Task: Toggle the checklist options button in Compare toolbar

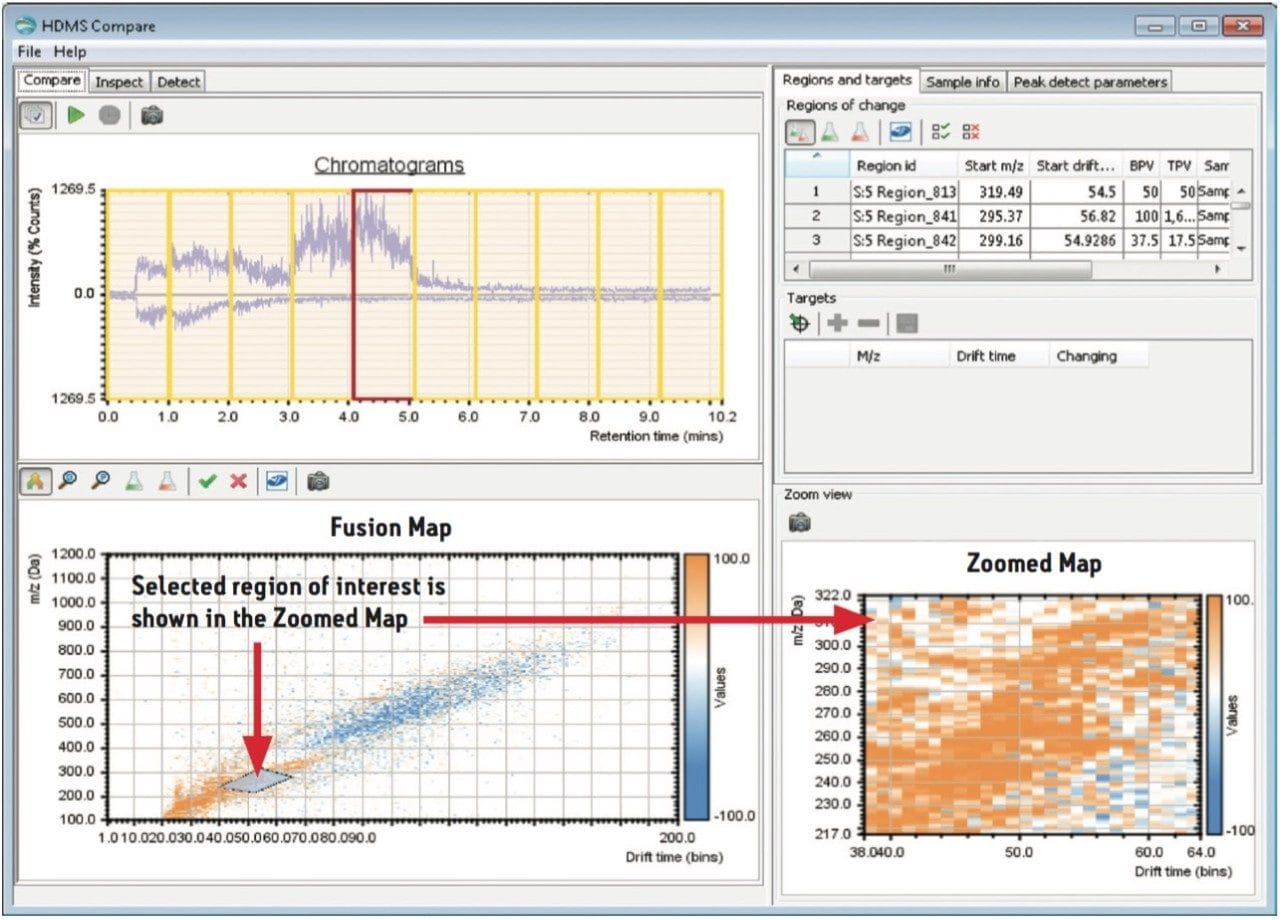Action: (37, 116)
